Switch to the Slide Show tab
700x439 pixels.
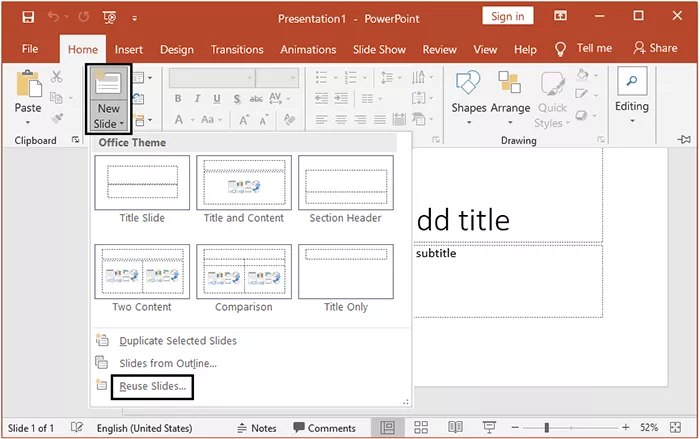[379, 49]
